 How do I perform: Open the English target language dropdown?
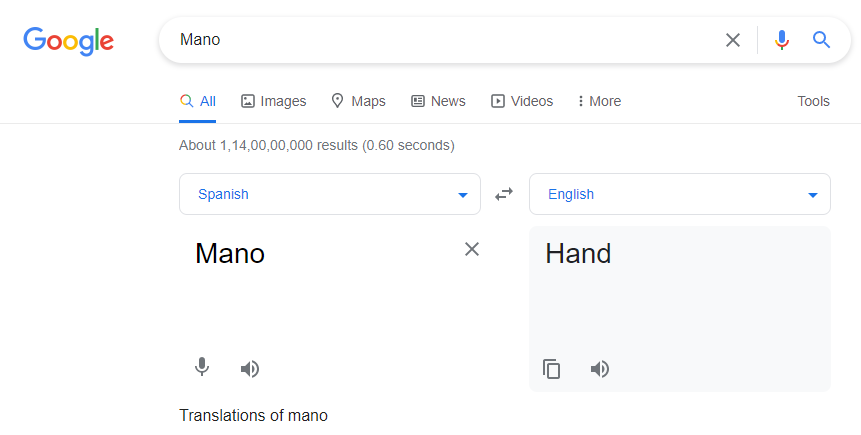[x=679, y=194]
